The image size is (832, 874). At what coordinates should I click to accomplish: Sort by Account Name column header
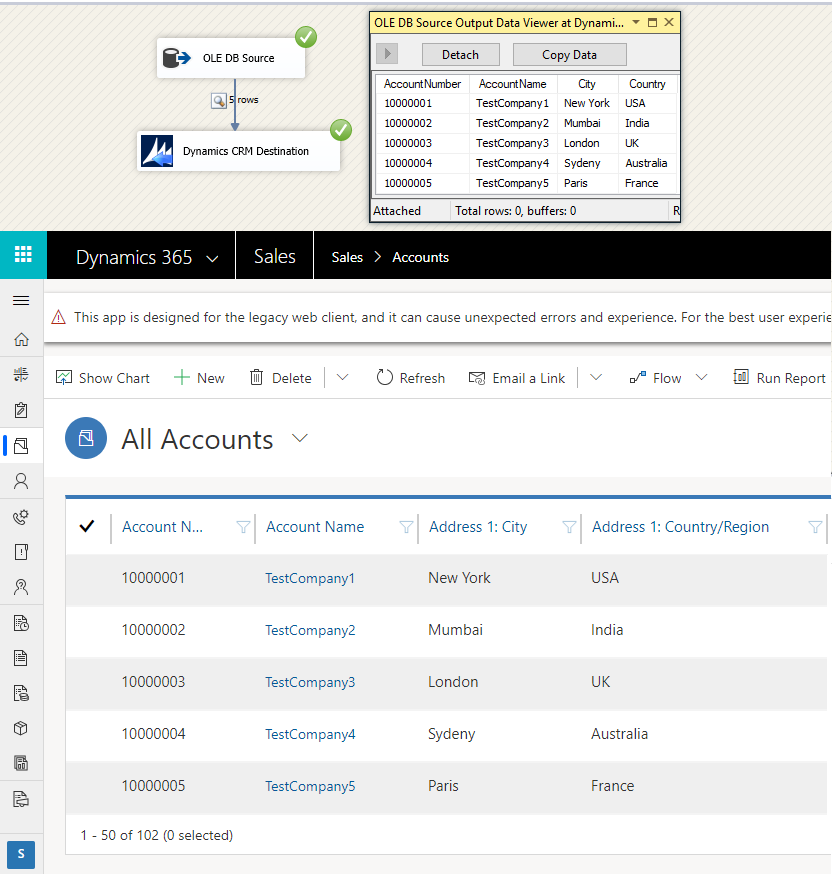click(315, 527)
